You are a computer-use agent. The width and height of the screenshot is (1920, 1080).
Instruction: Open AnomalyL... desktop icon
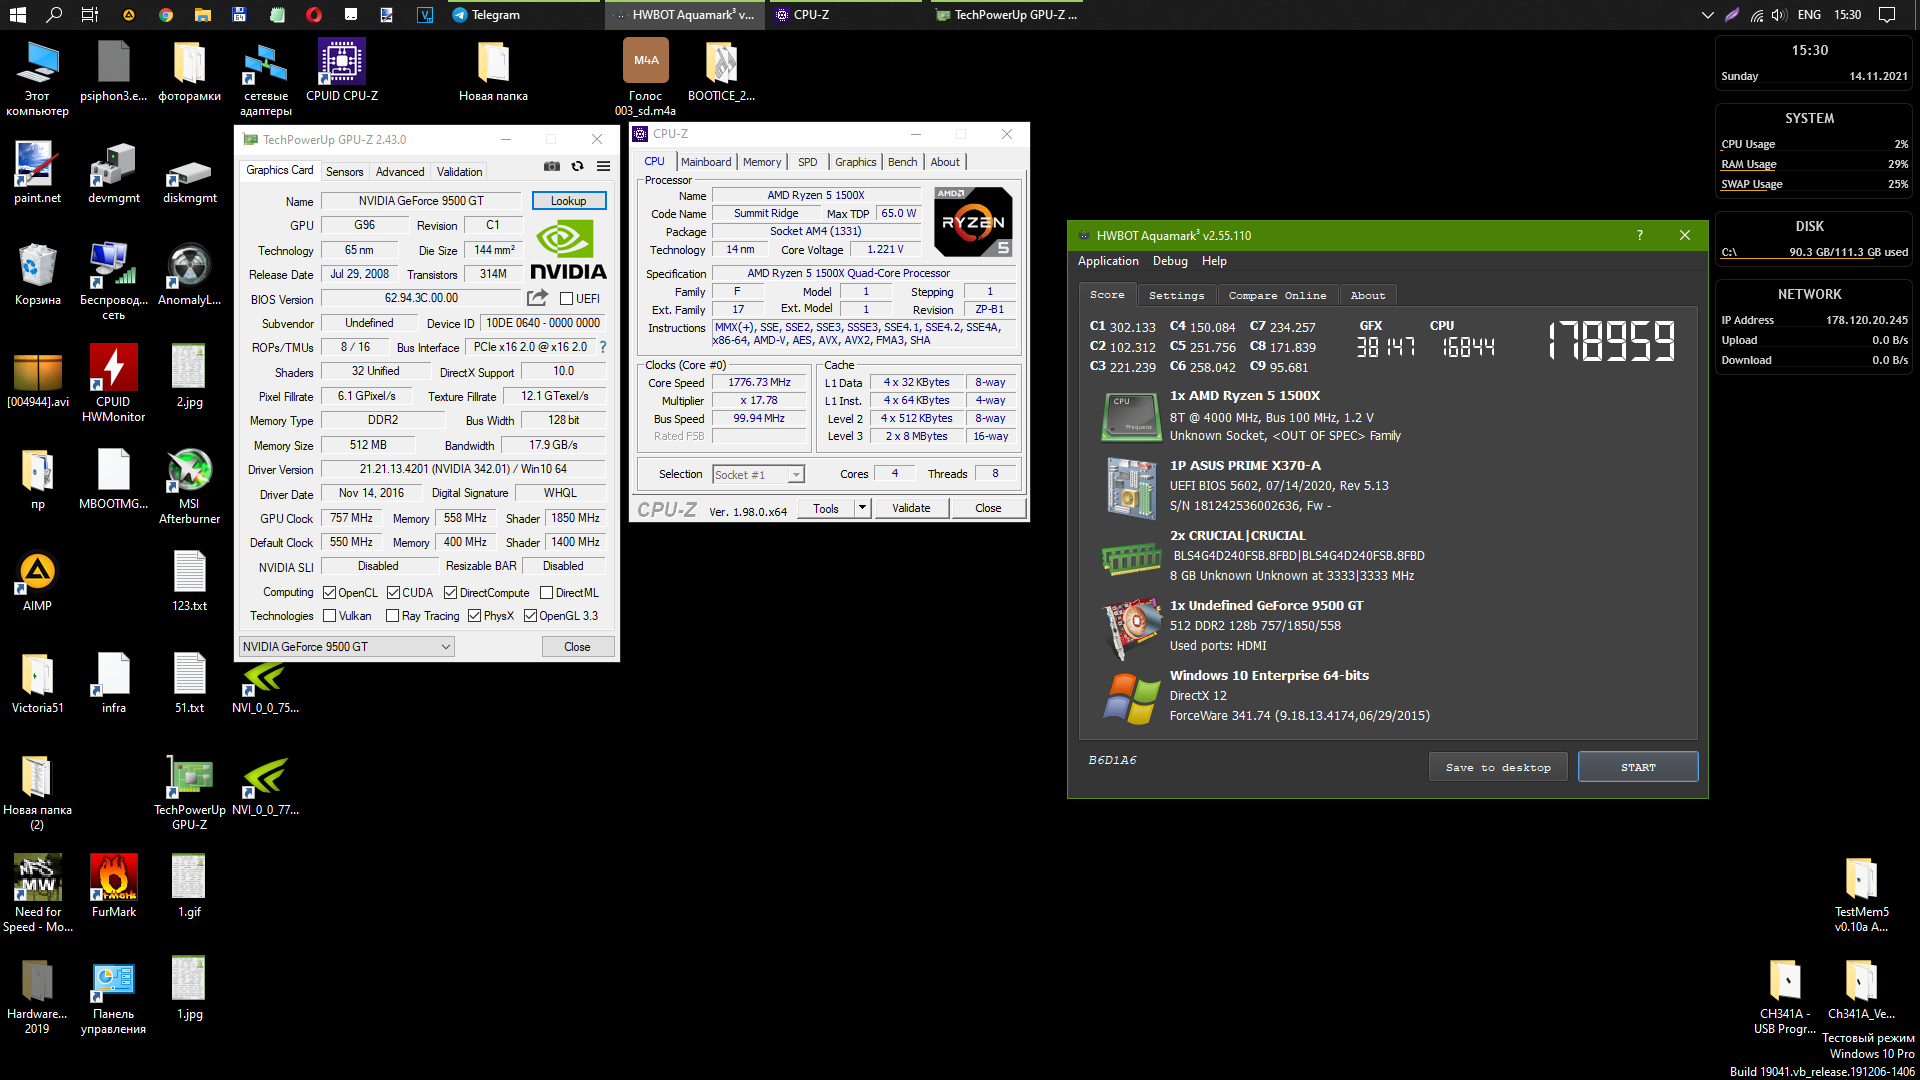click(x=189, y=274)
